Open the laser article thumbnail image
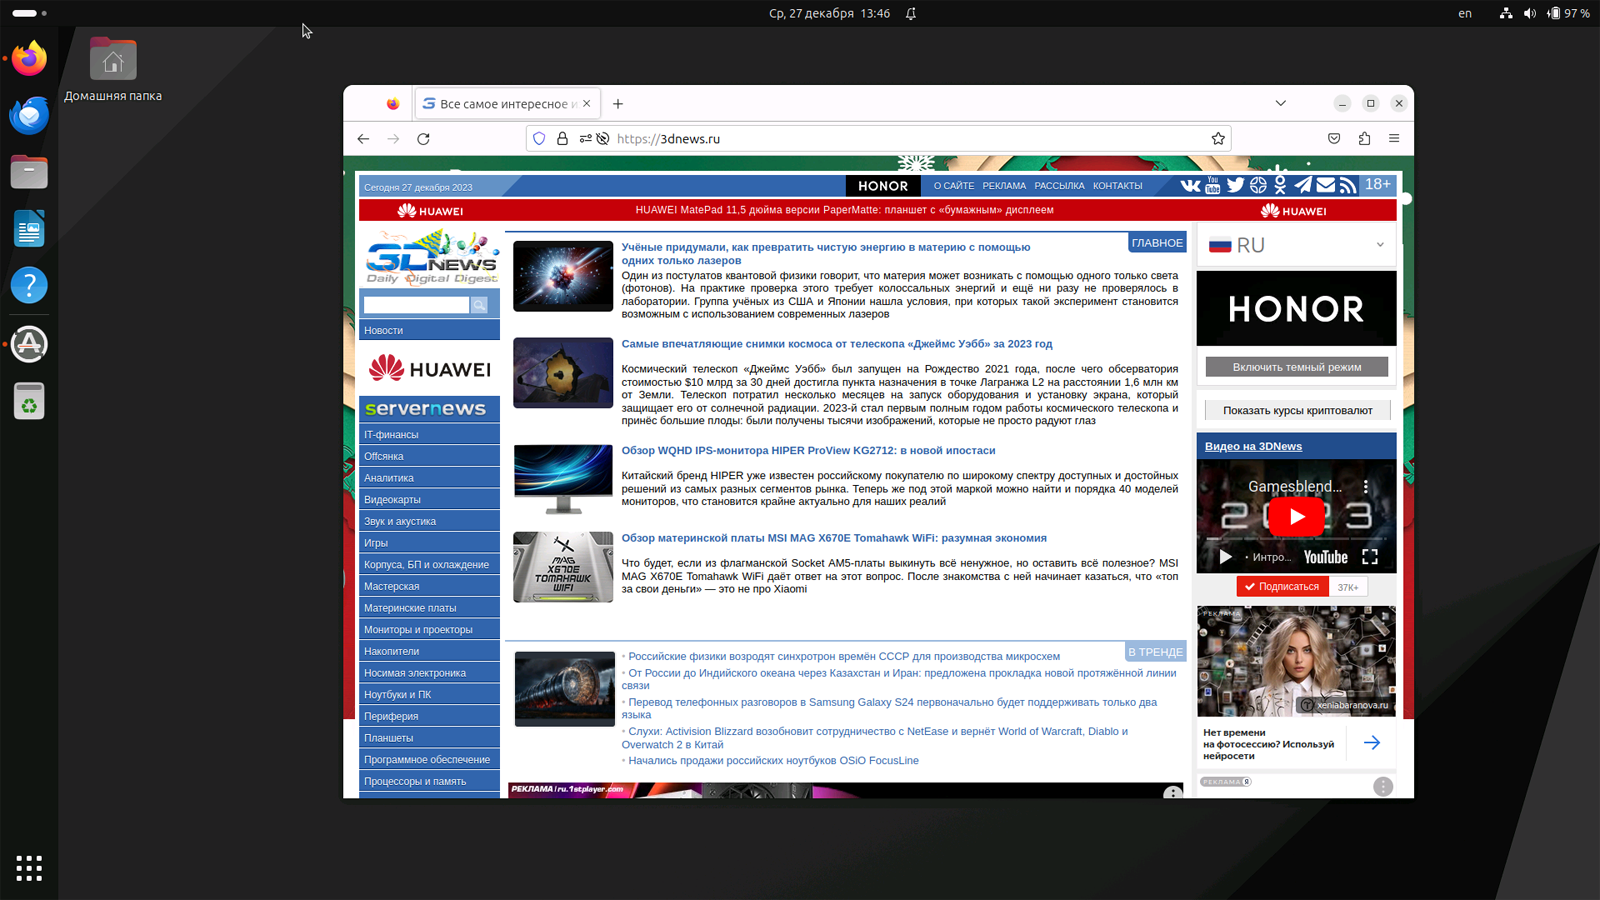 tap(563, 276)
